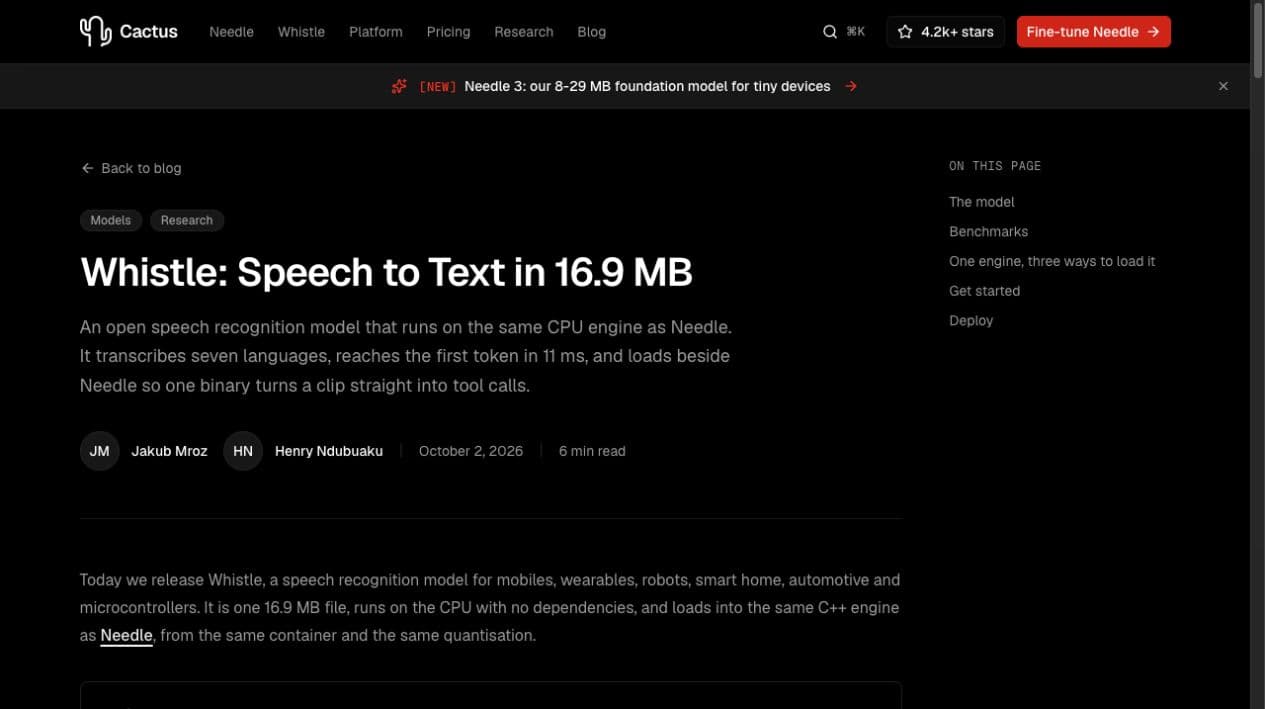This screenshot has height=709, width=1265.
Task: Navigate to the Blog page
Action: (x=591, y=32)
